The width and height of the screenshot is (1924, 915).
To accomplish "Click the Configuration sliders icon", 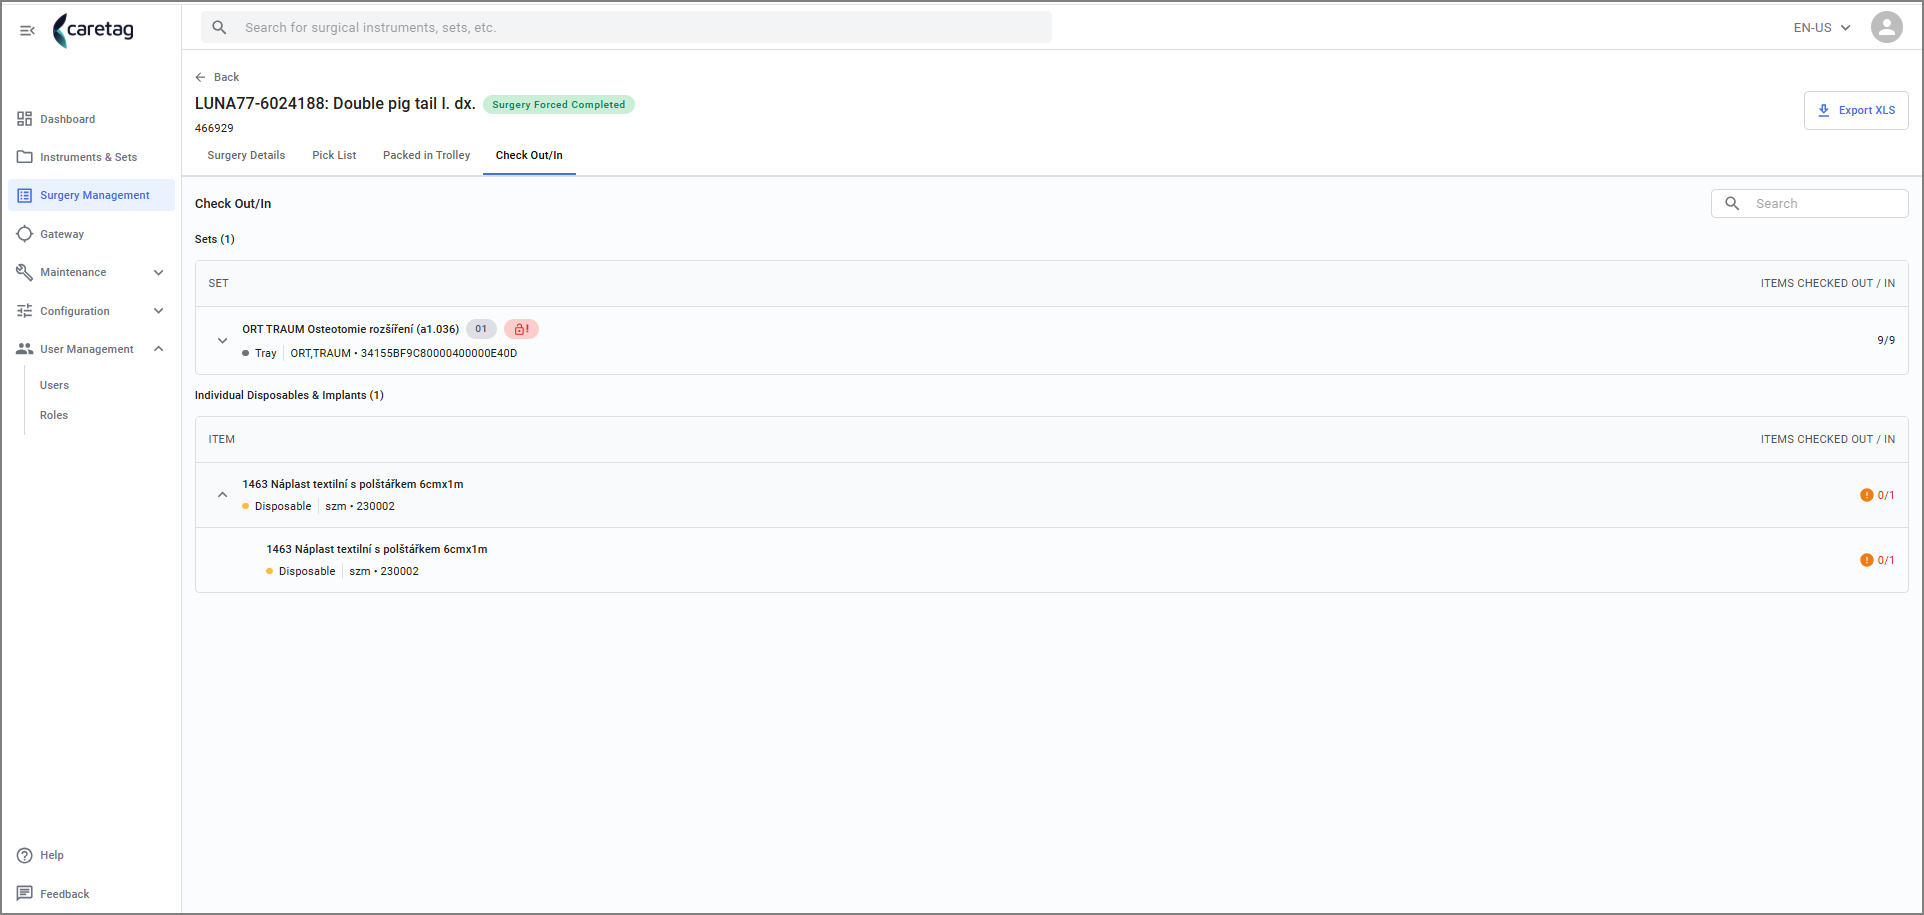I will point(25,311).
